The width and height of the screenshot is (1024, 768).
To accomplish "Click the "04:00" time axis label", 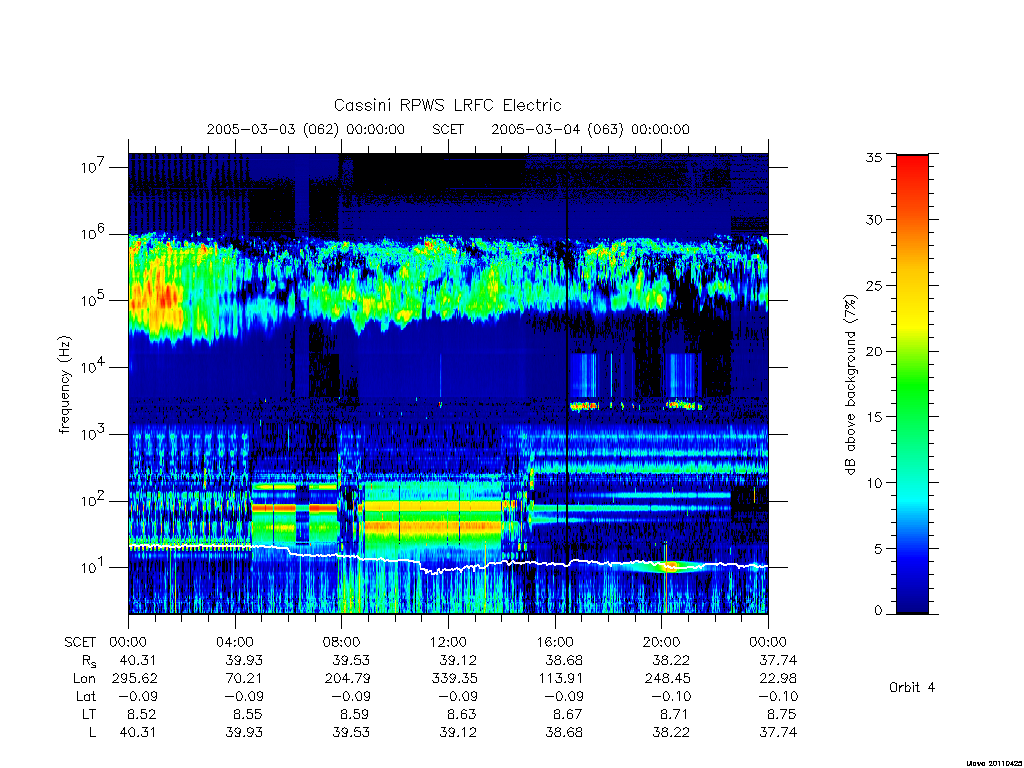I will coord(235,642).
